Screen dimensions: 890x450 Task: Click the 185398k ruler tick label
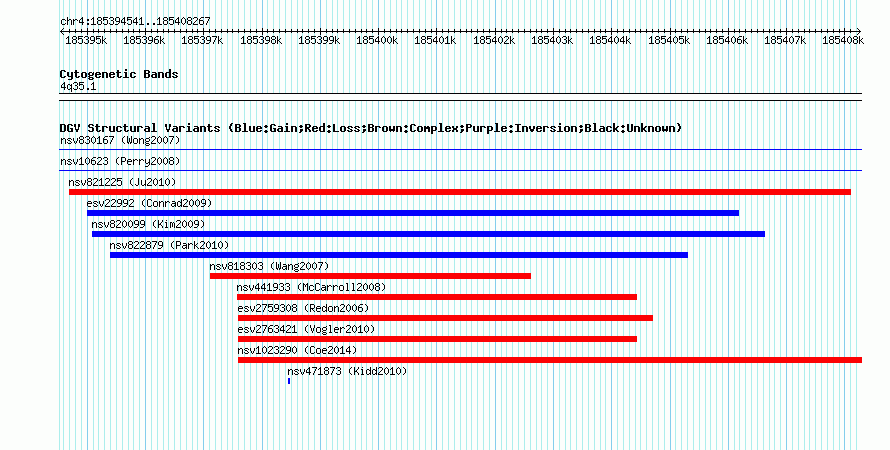pyautogui.click(x=261, y=40)
